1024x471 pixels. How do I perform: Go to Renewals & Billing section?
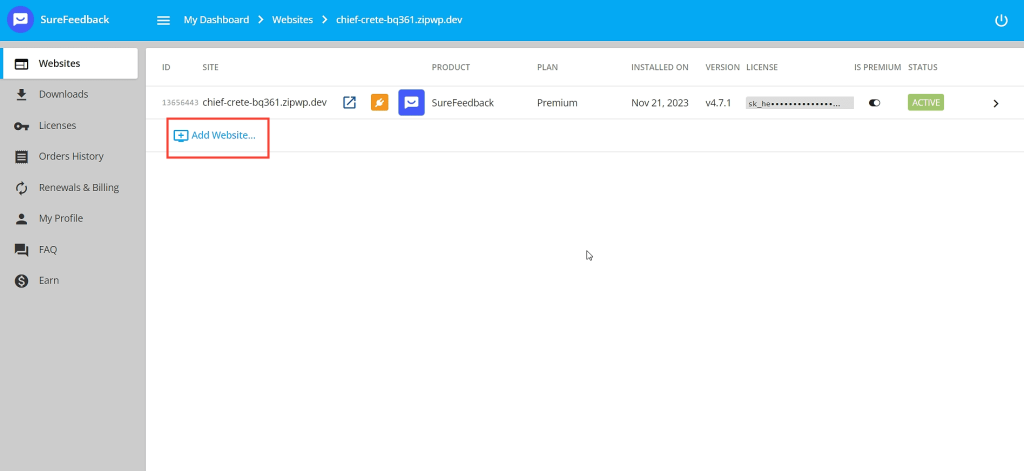78,187
